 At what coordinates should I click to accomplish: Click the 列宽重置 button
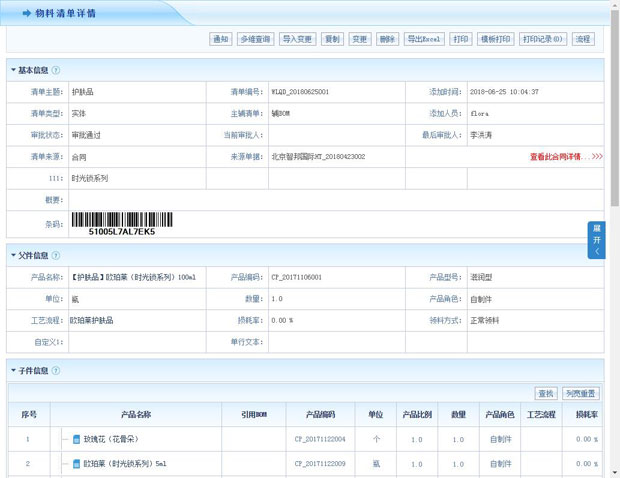click(580, 394)
